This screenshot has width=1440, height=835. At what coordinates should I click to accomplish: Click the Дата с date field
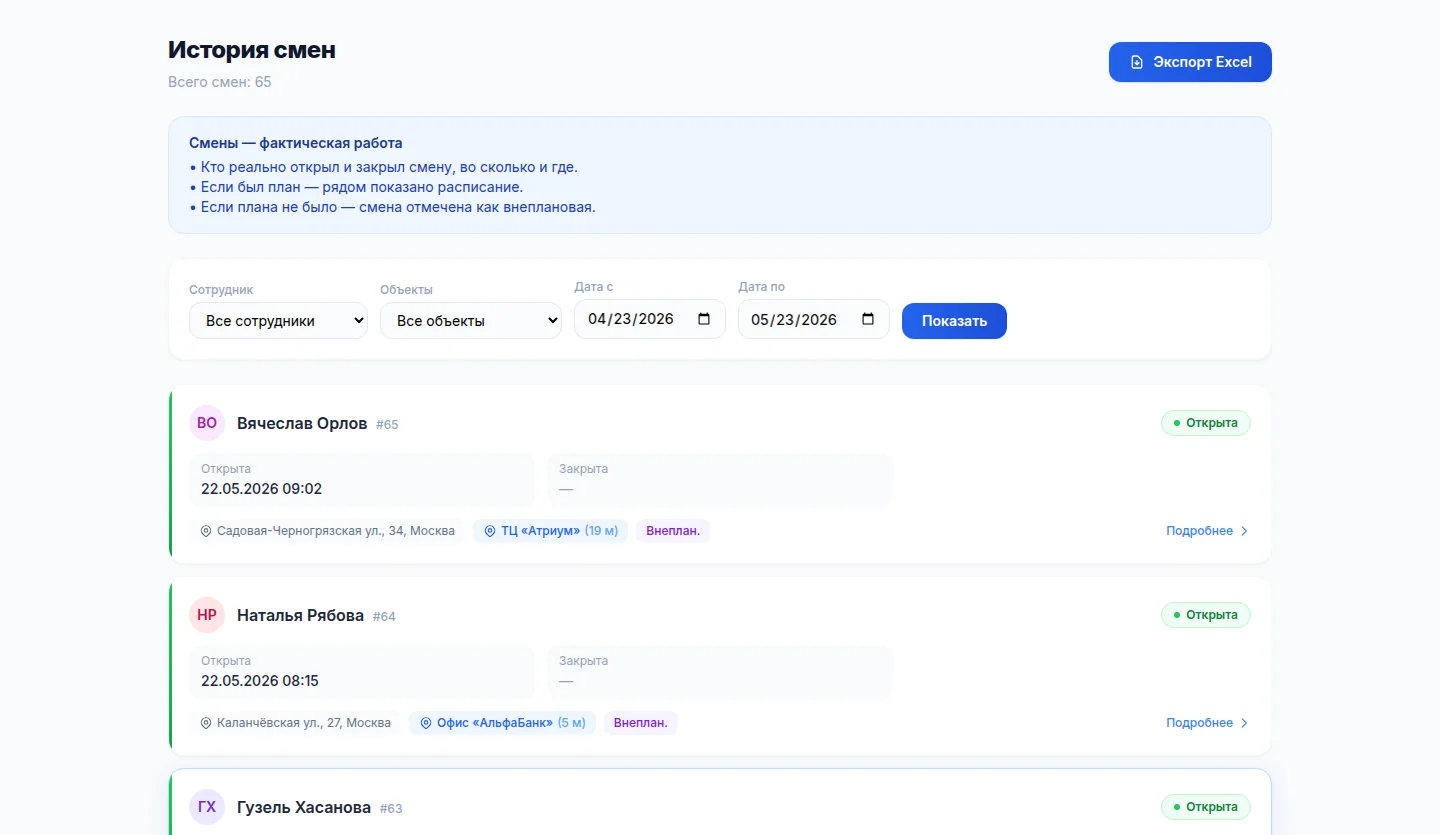650,319
